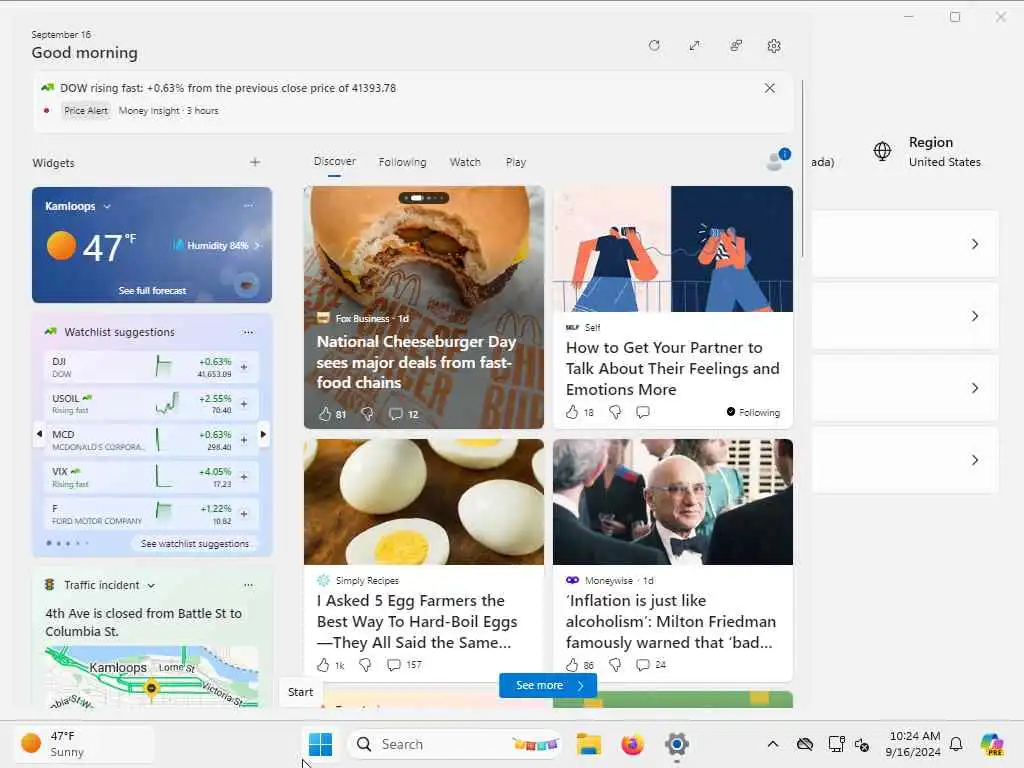The width and height of the screenshot is (1024, 768).
Task: Open File Explorer from taskbar
Action: [x=588, y=744]
